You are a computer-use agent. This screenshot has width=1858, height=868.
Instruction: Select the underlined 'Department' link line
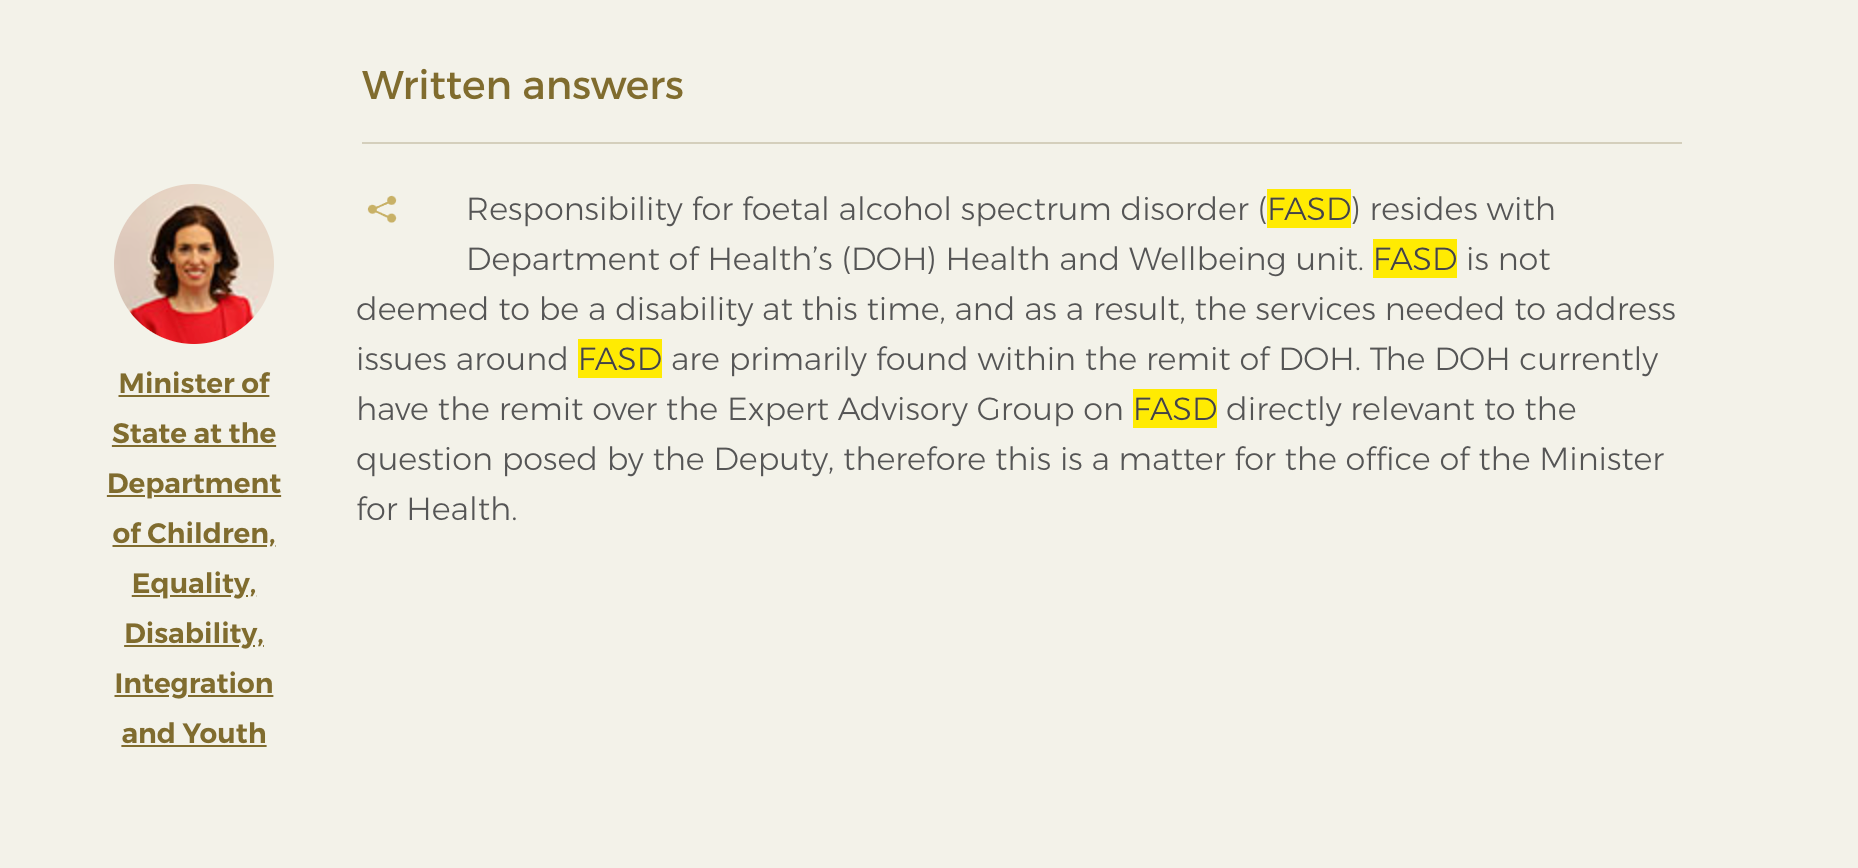click(x=194, y=483)
